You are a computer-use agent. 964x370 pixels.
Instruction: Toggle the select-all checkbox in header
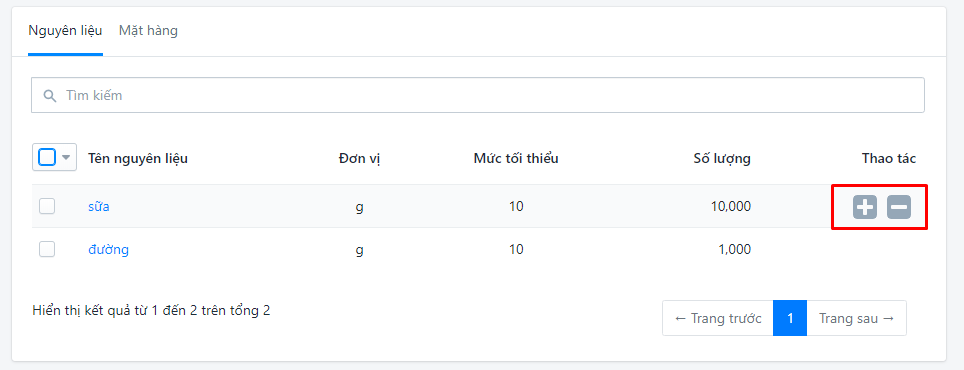tap(47, 157)
